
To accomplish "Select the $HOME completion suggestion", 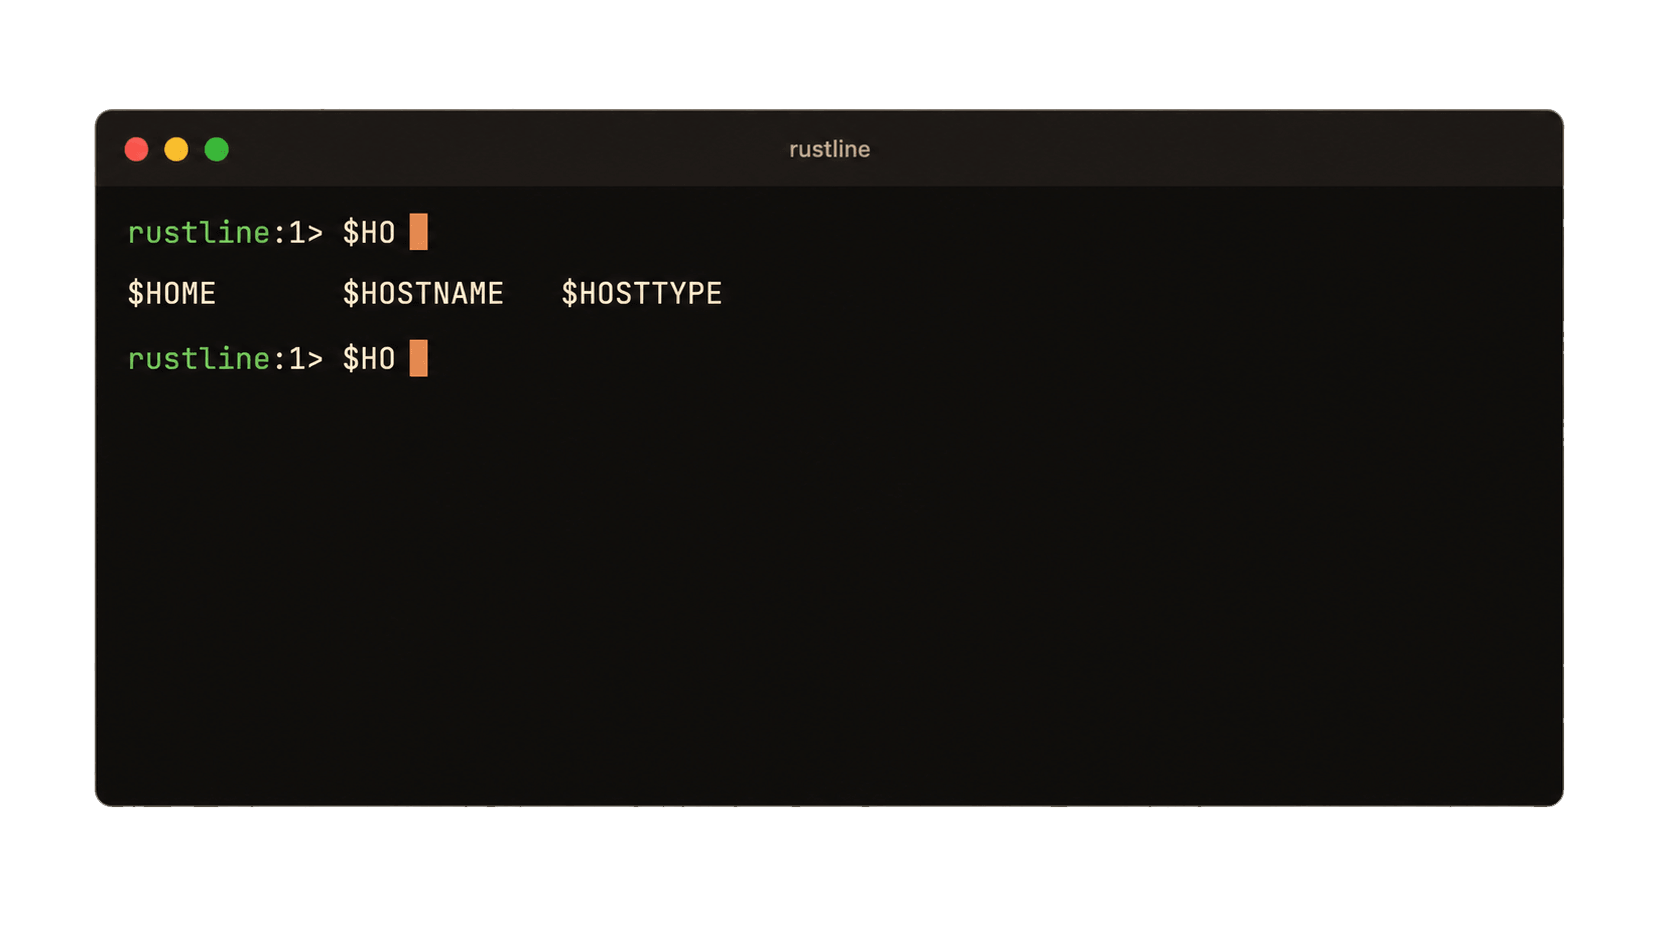I will (172, 294).
